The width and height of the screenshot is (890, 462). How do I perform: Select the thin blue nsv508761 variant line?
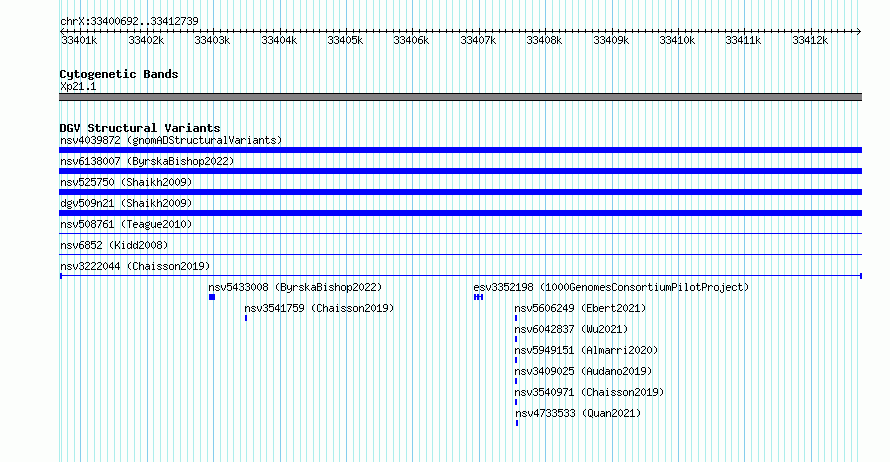[x=460, y=233]
